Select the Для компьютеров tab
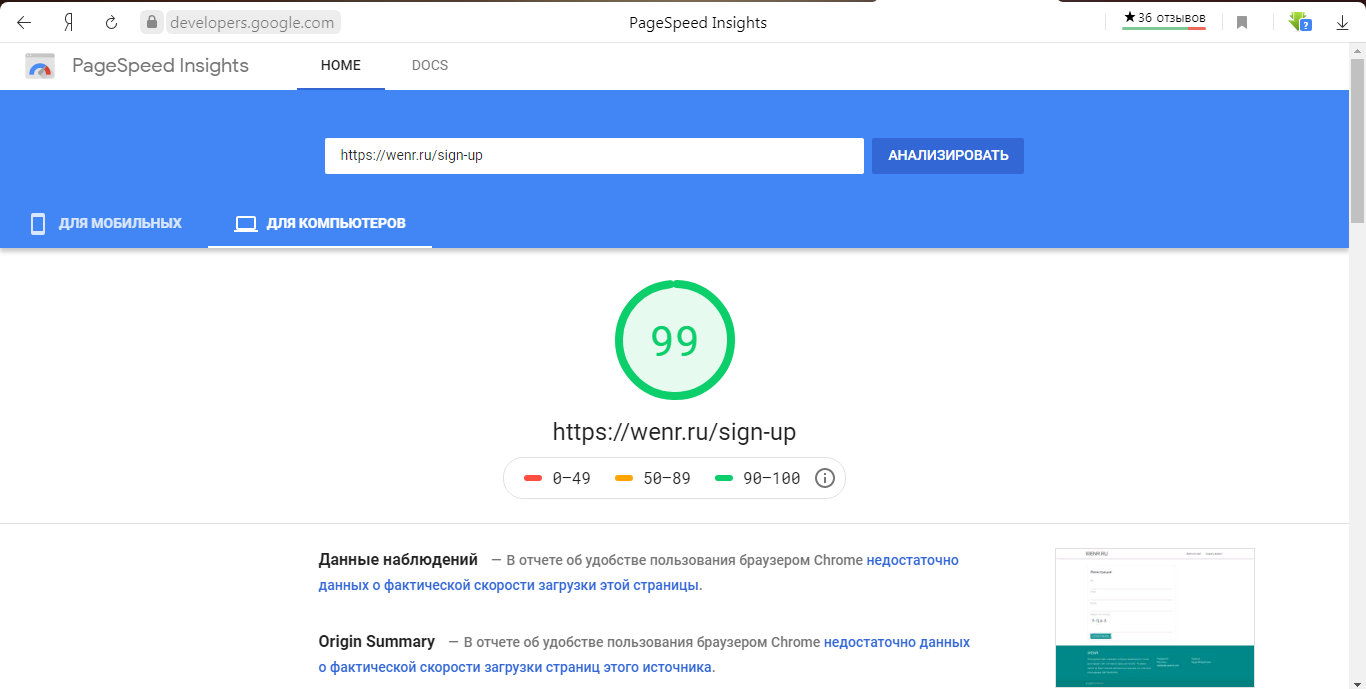 (320, 223)
